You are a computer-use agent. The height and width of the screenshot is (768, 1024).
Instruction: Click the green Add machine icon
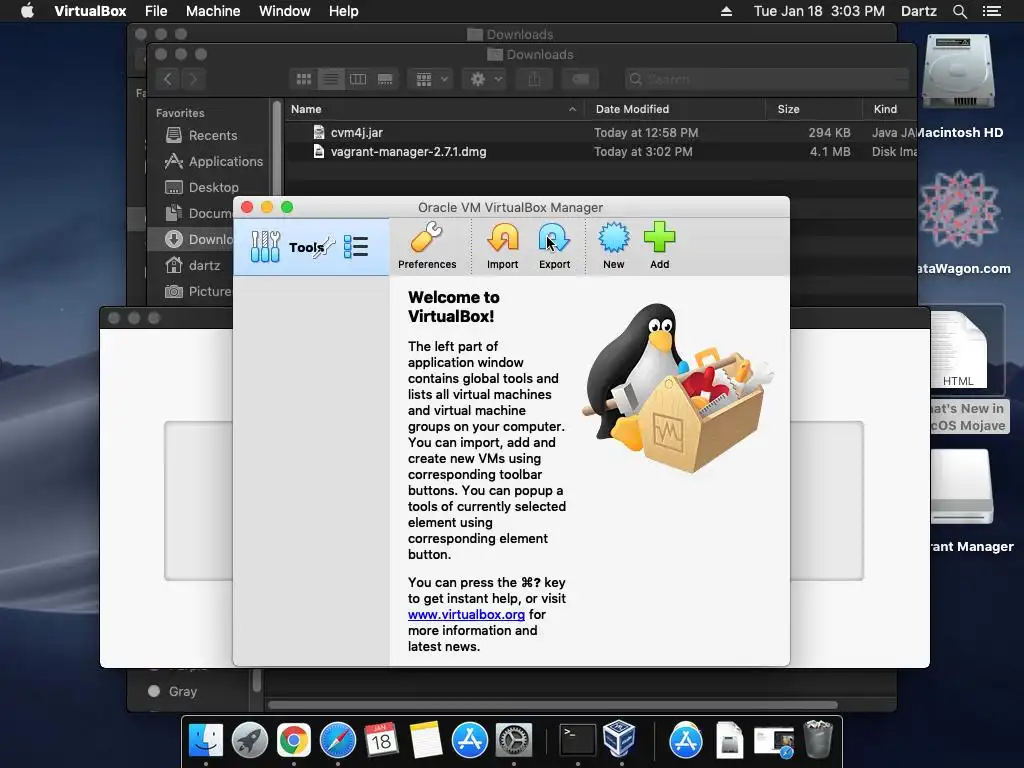(x=660, y=238)
